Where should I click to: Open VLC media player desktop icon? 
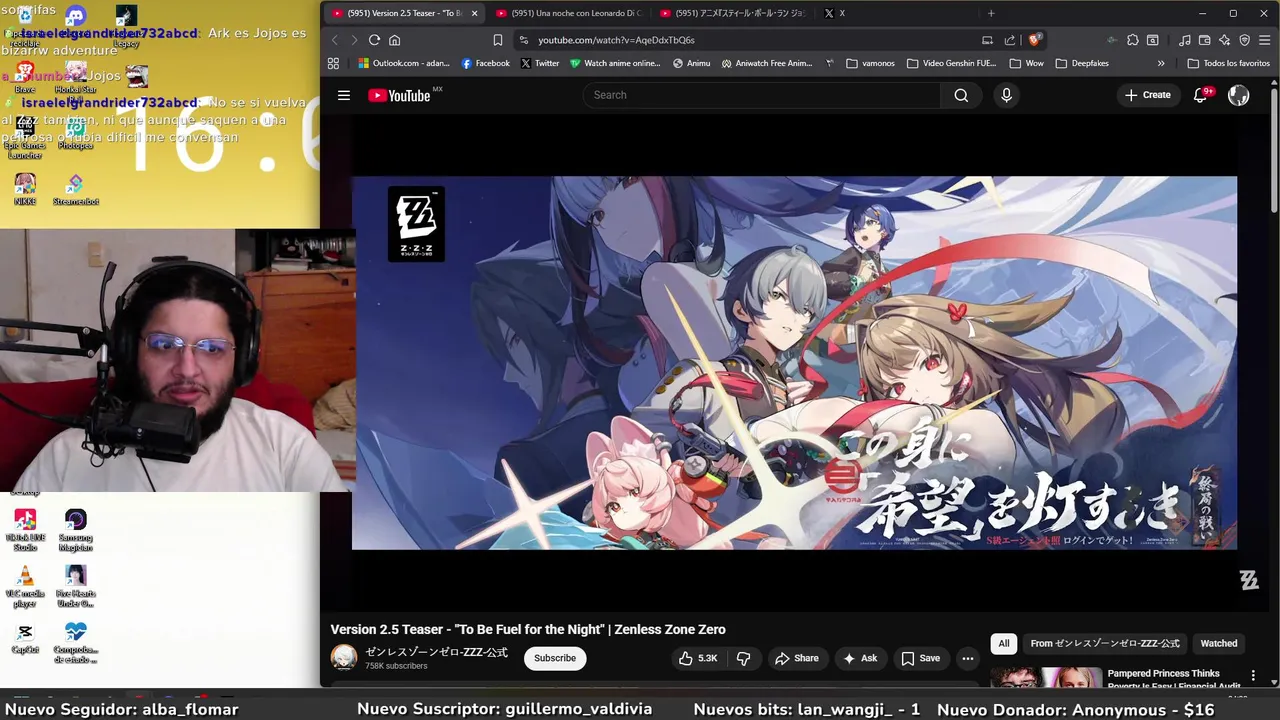pos(25,587)
